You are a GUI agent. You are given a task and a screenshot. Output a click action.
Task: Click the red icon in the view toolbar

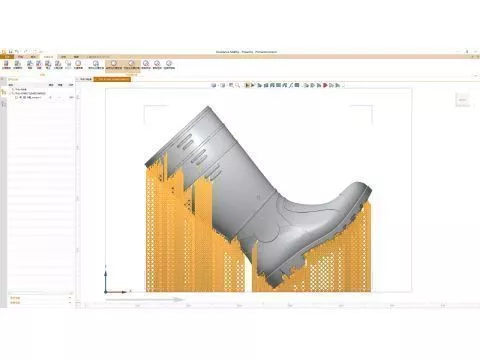pyautogui.click(x=325, y=85)
